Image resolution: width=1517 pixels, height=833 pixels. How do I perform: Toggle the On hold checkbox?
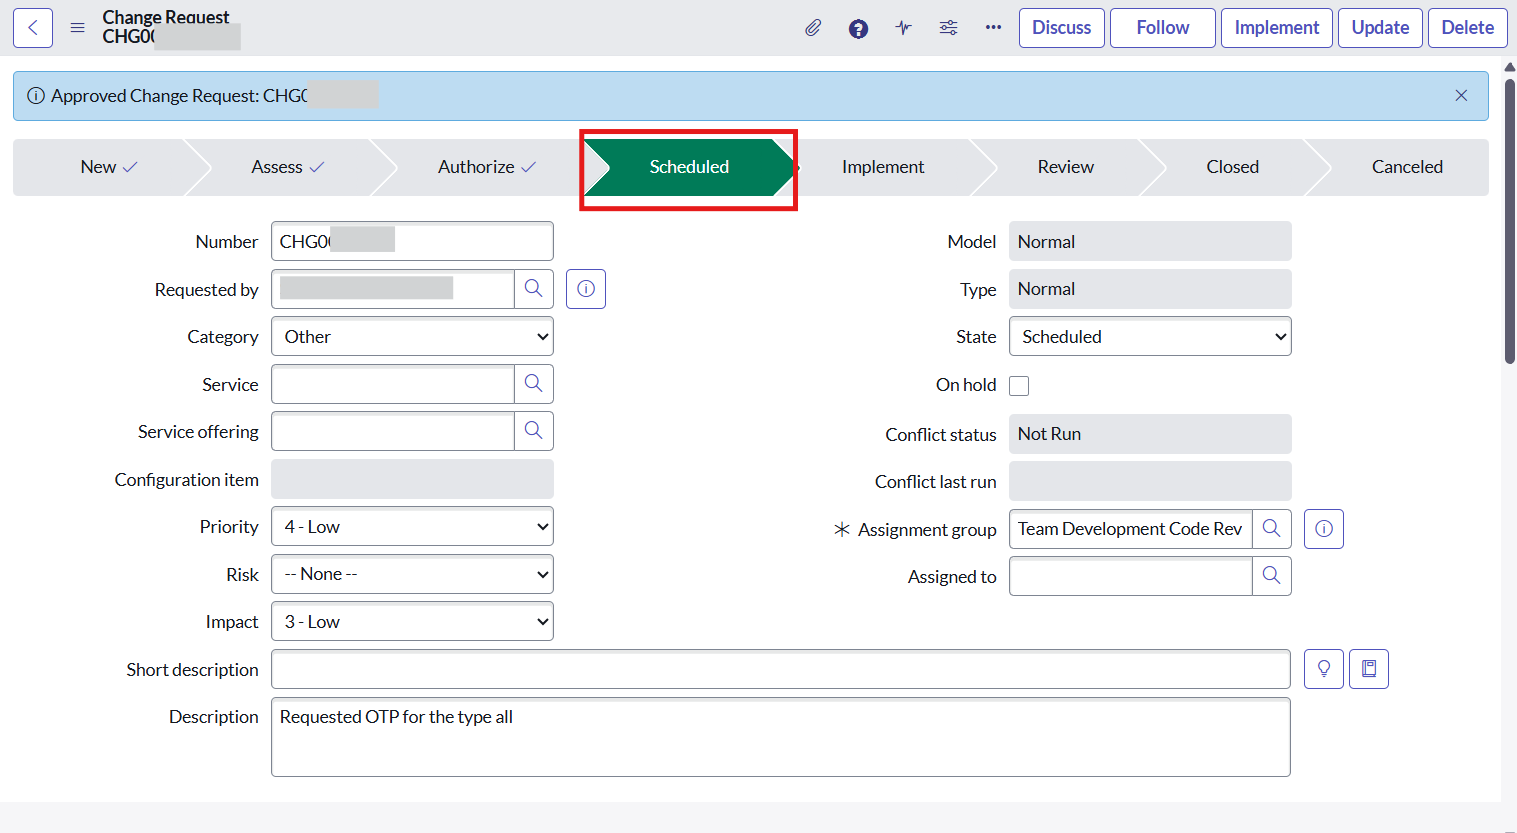pyautogui.click(x=1019, y=386)
